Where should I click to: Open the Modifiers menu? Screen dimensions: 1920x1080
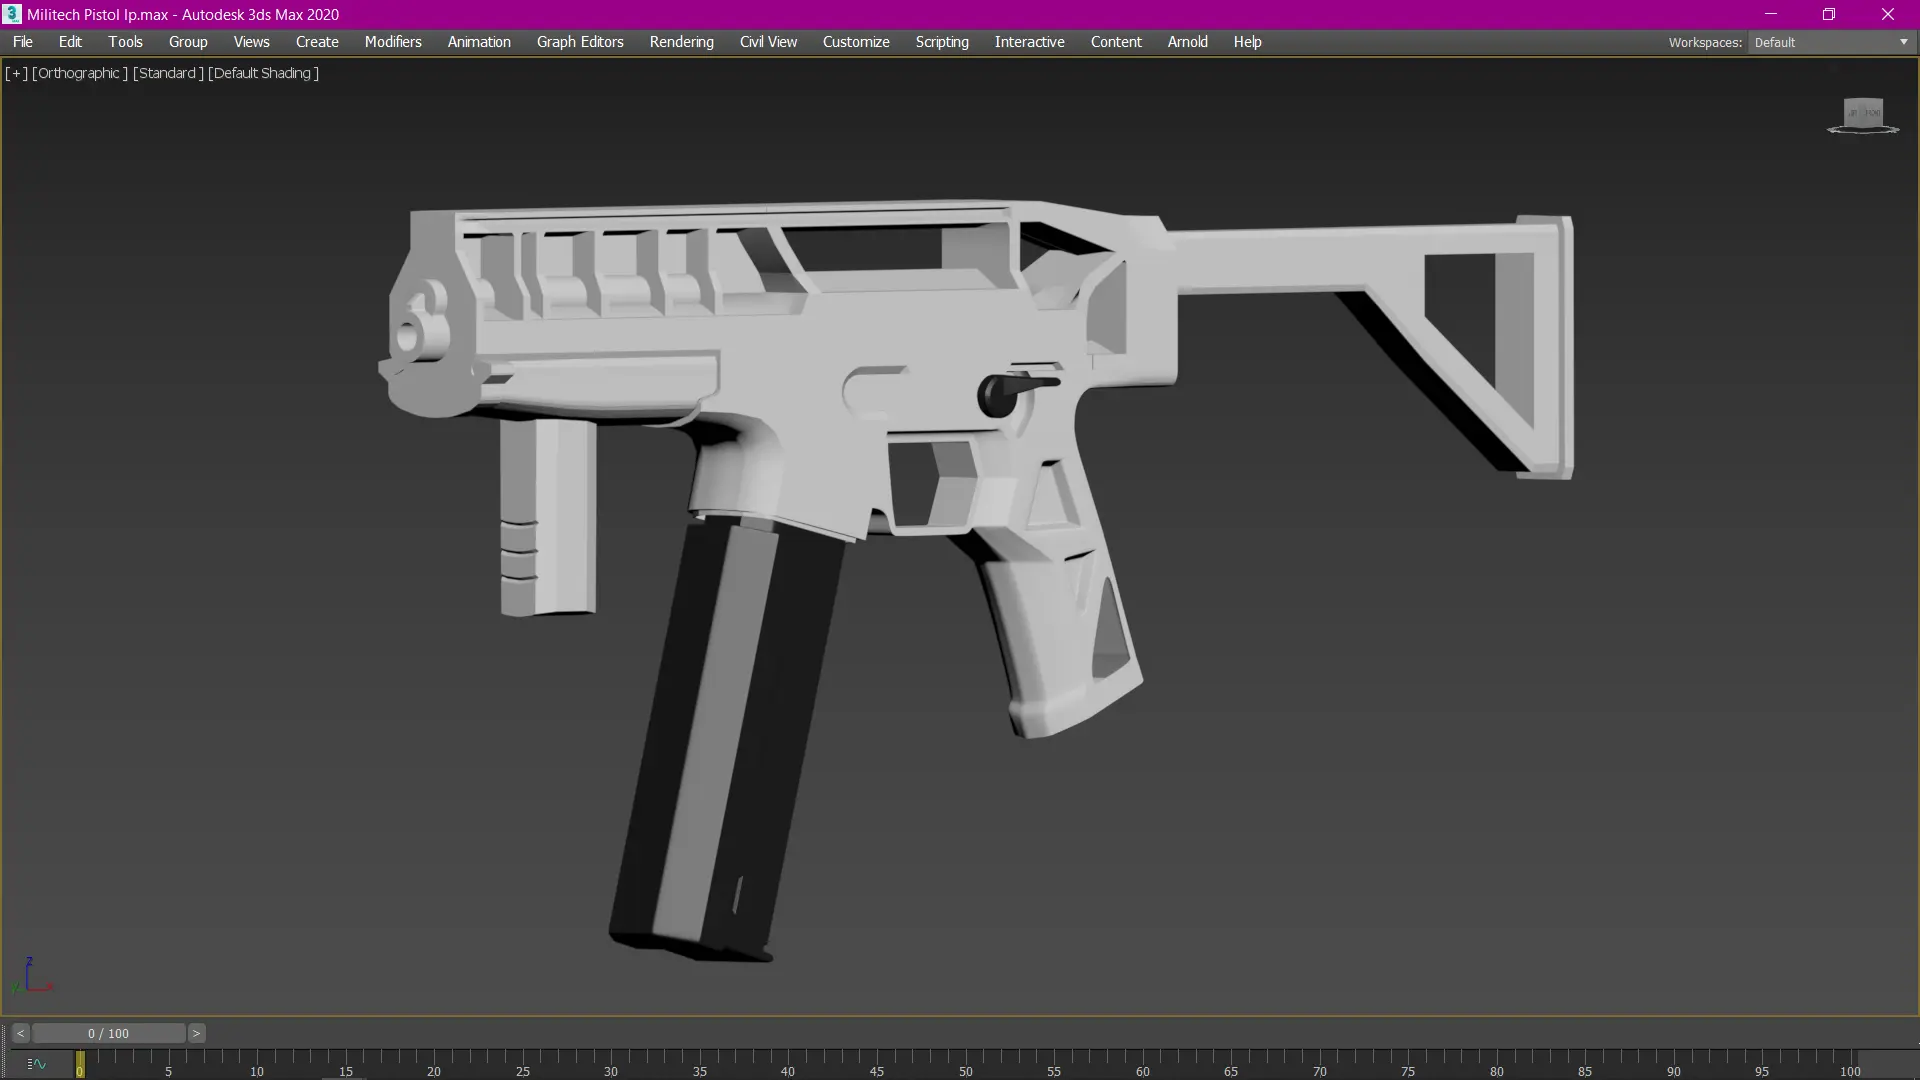393,42
